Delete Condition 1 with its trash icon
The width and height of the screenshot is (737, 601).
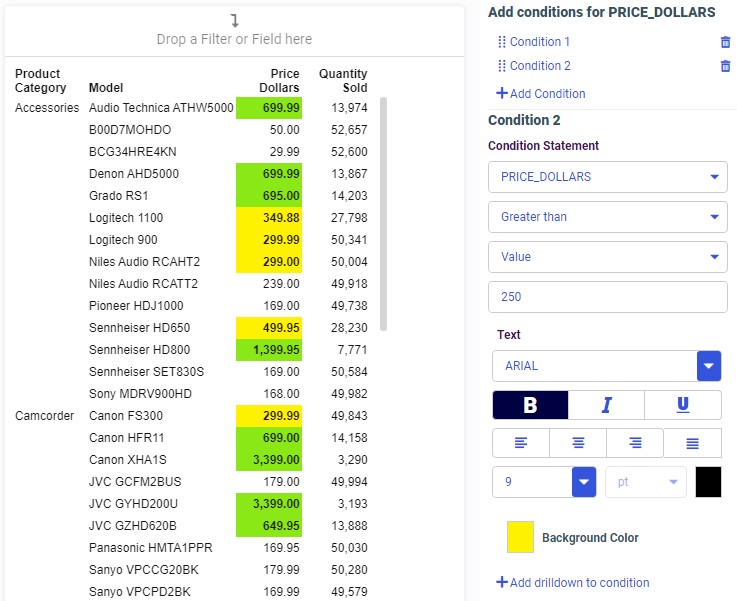[x=725, y=42]
